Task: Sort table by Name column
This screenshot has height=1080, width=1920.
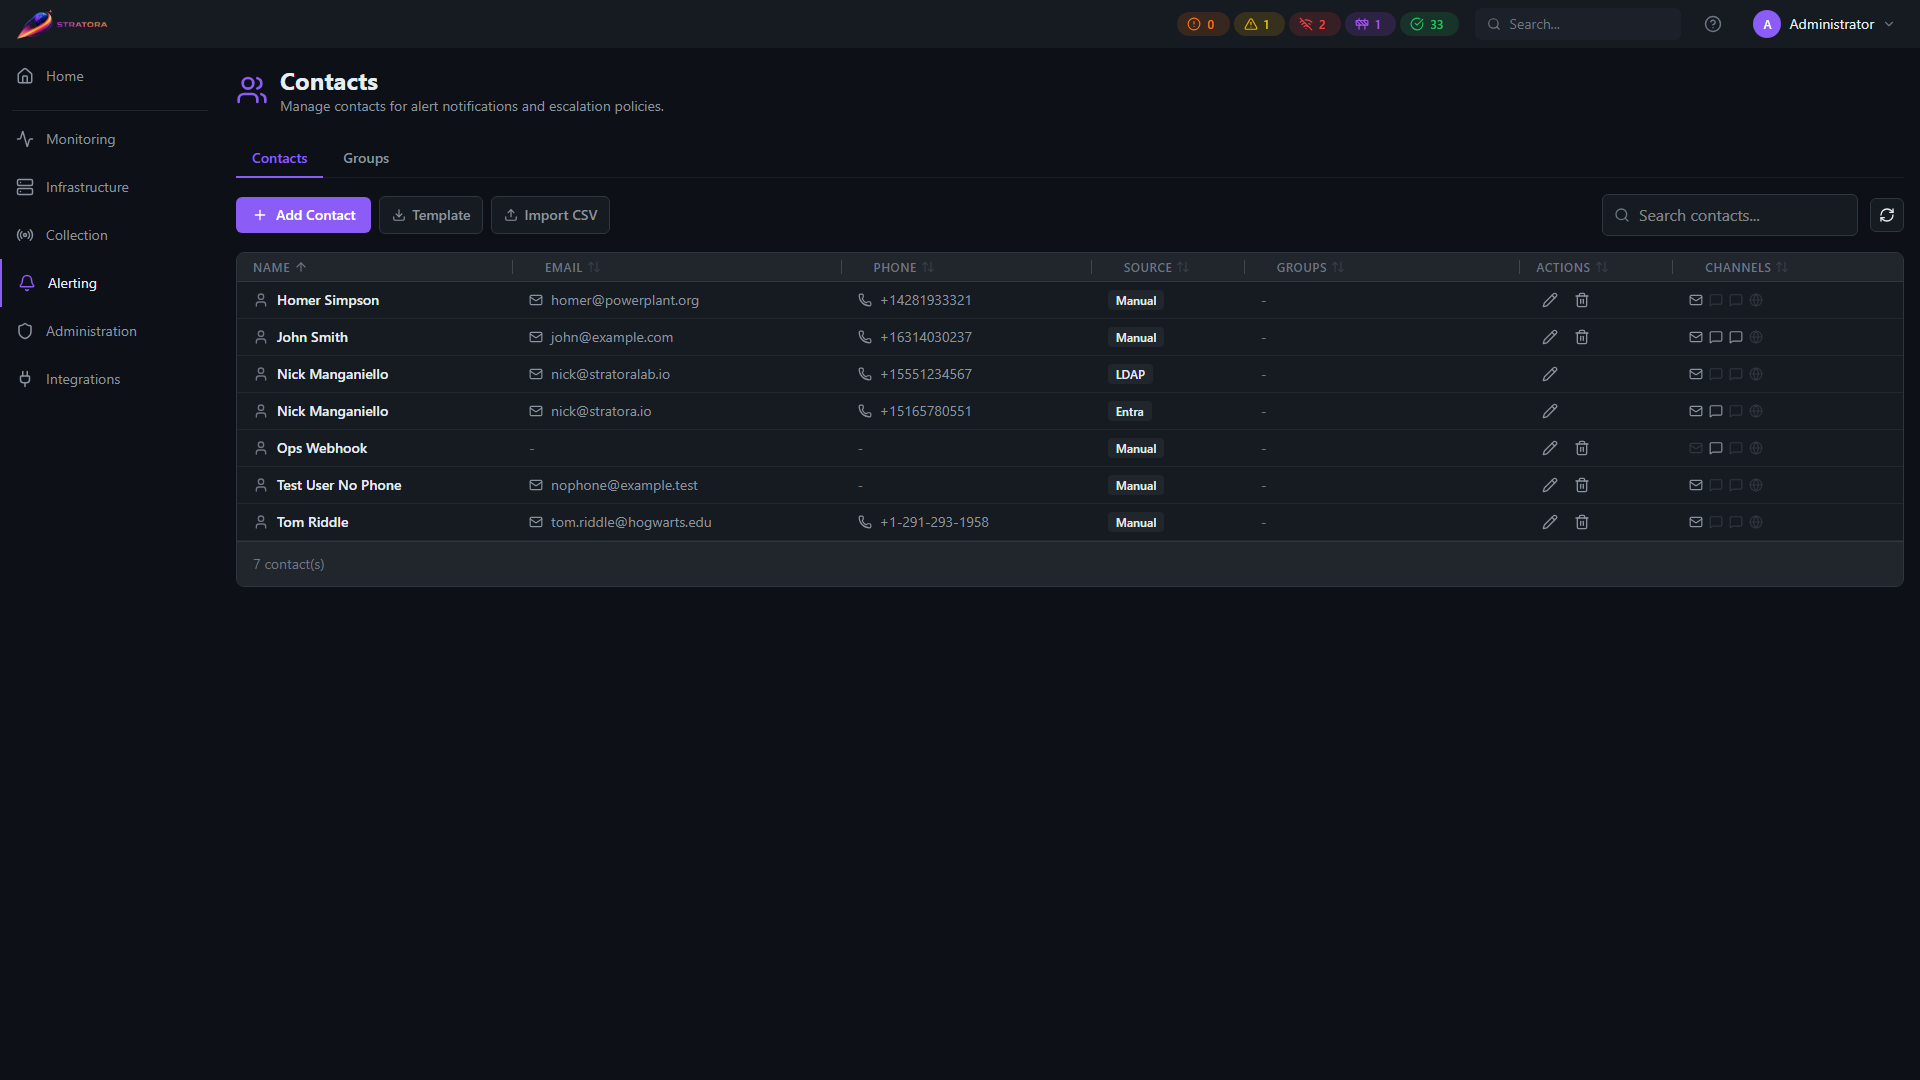Action: (x=279, y=267)
